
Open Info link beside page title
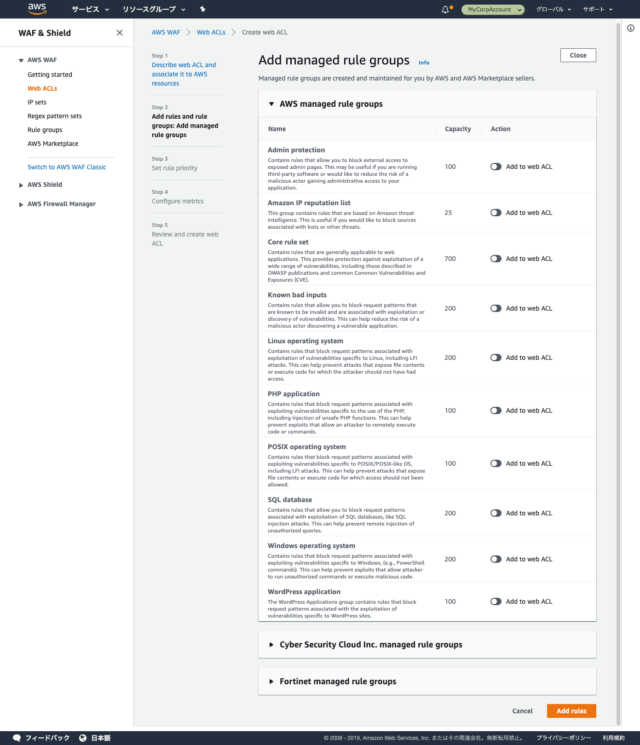tap(424, 62)
